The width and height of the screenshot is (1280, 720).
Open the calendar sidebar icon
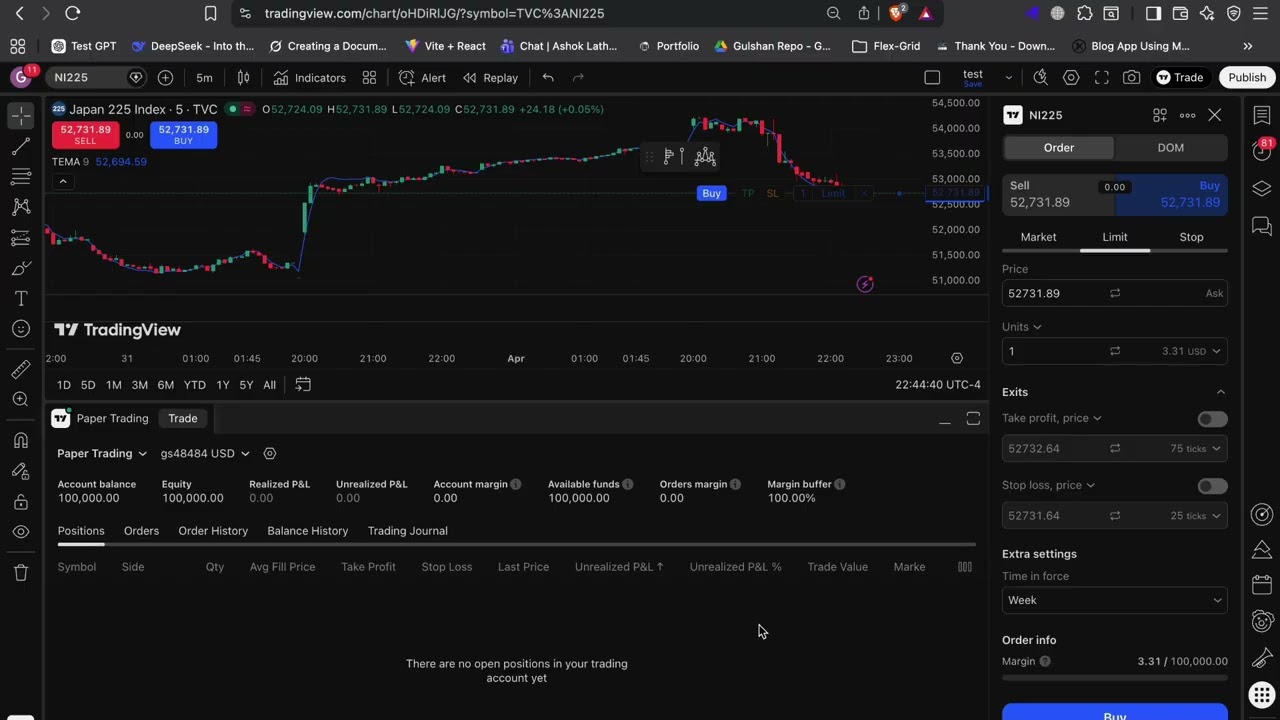(x=1262, y=585)
